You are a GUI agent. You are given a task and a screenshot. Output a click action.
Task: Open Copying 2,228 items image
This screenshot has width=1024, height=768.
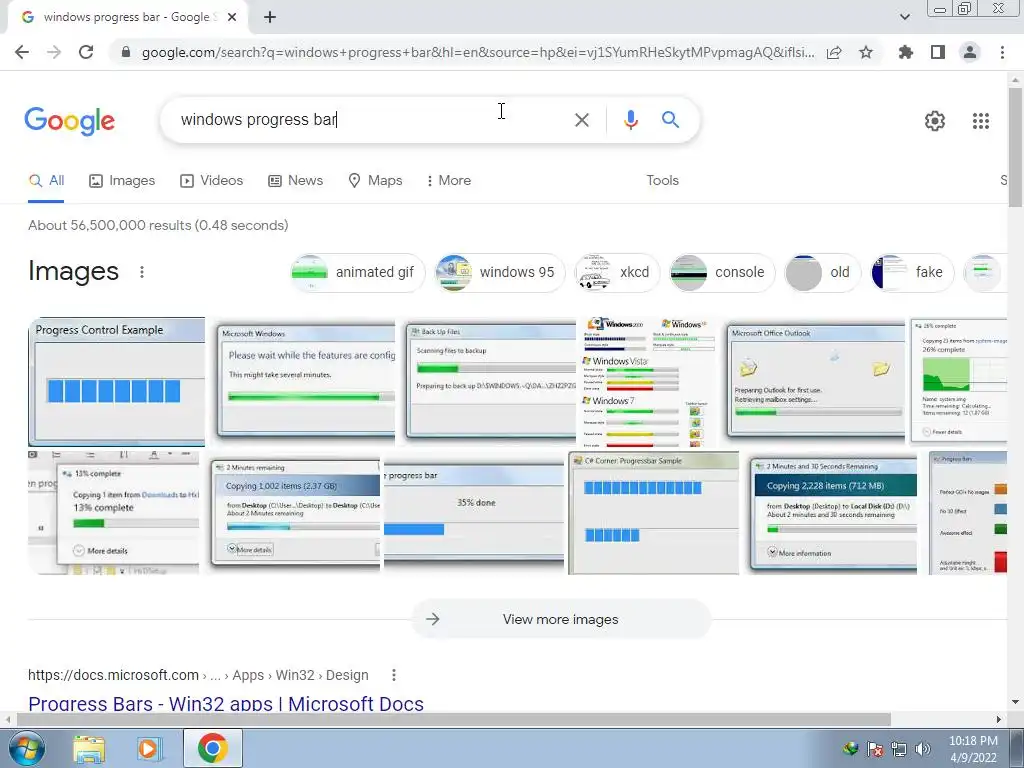(x=833, y=513)
